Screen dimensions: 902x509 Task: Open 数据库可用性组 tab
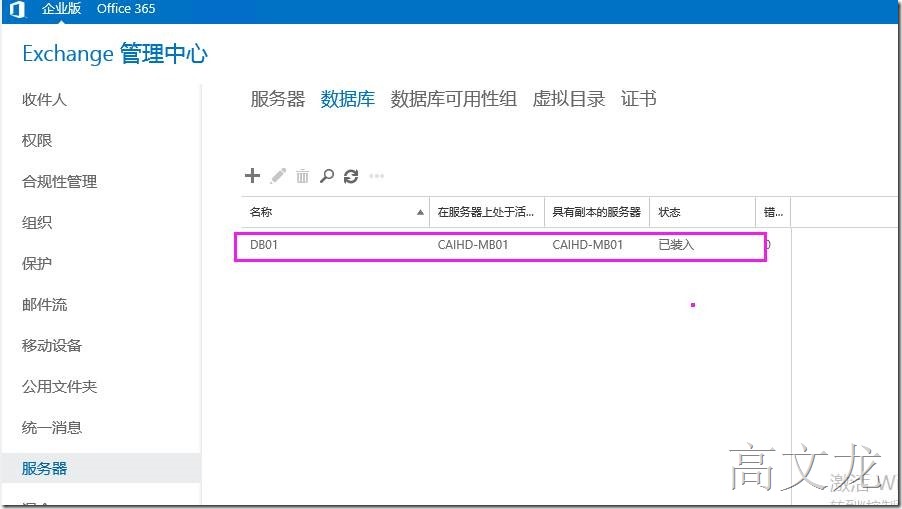pos(453,99)
